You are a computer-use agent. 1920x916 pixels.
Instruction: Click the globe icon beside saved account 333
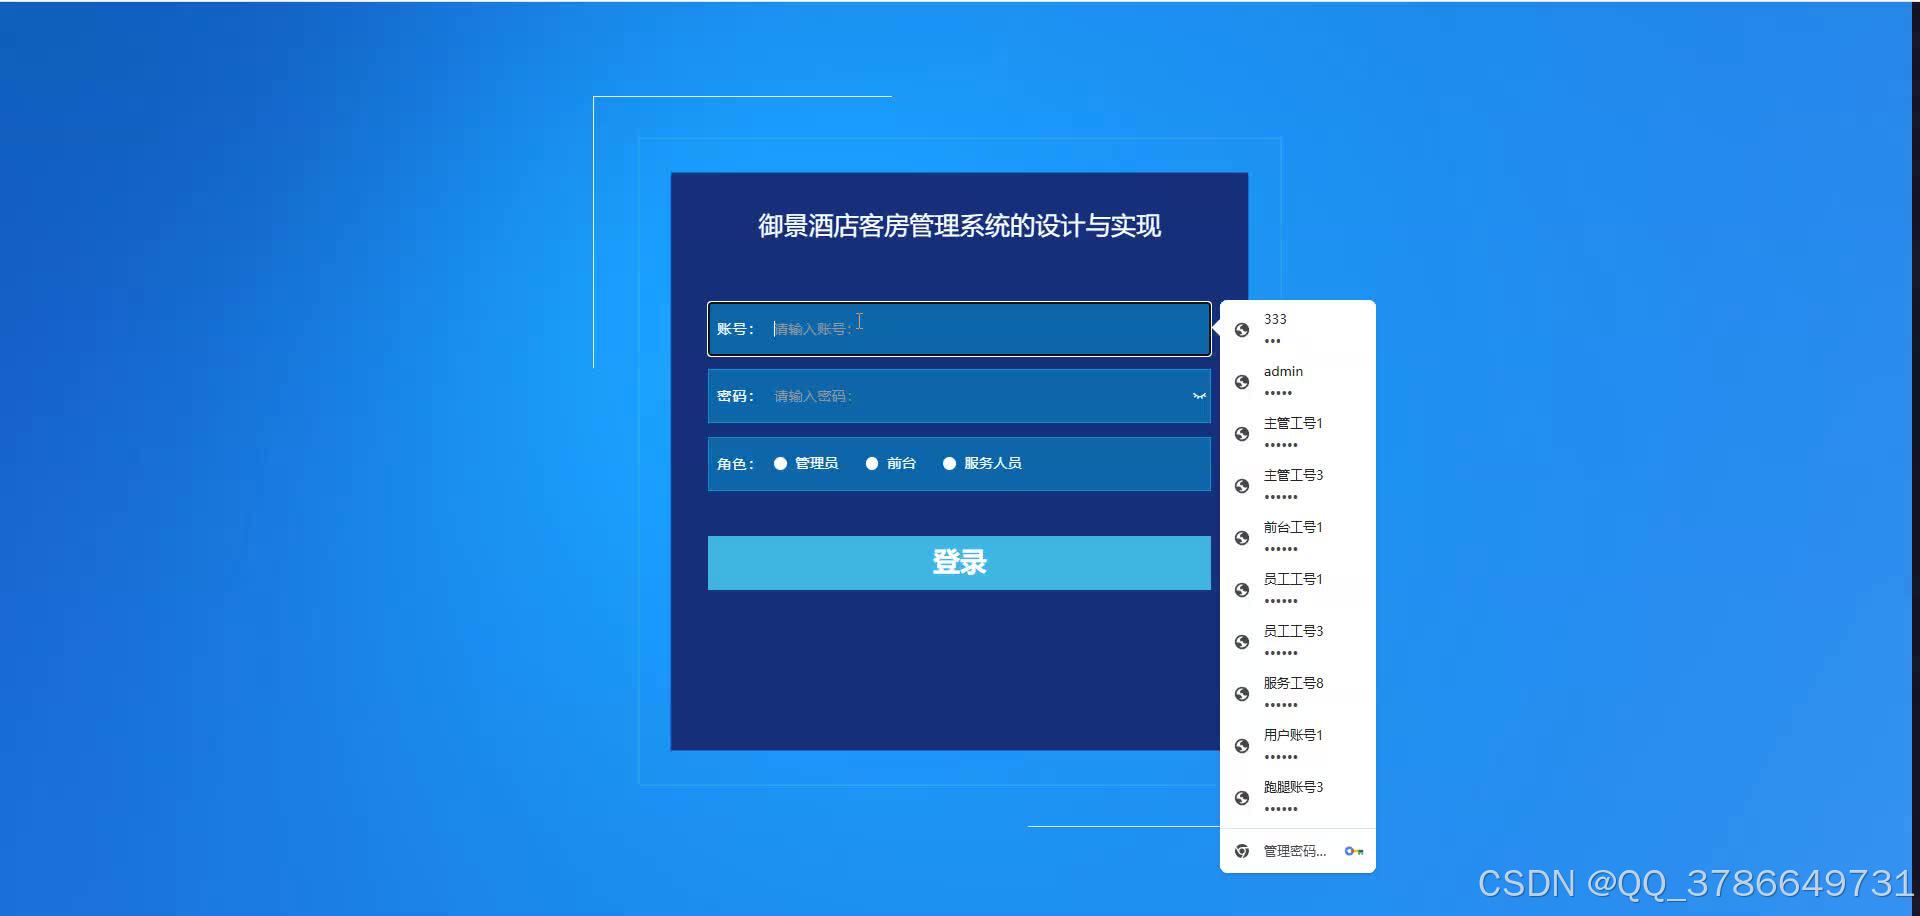(1242, 330)
